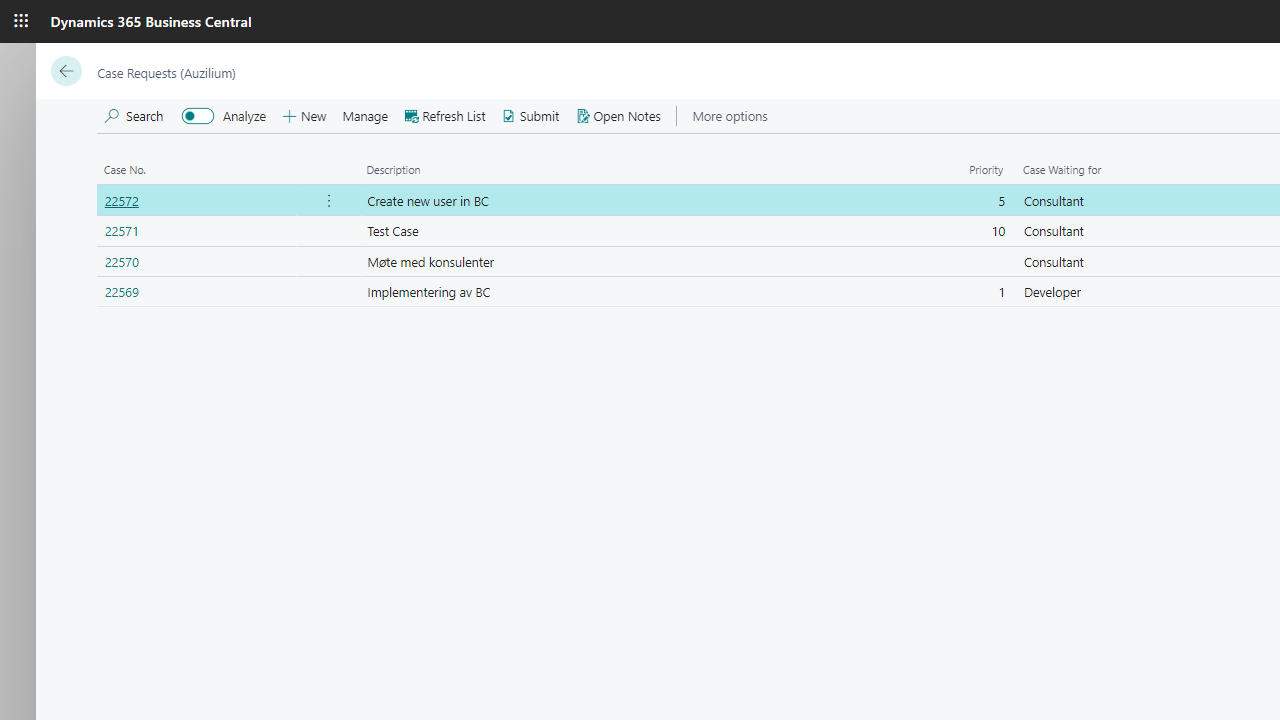1280x720 pixels.
Task: Expand More options
Action: pyautogui.click(x=729, y=116)
